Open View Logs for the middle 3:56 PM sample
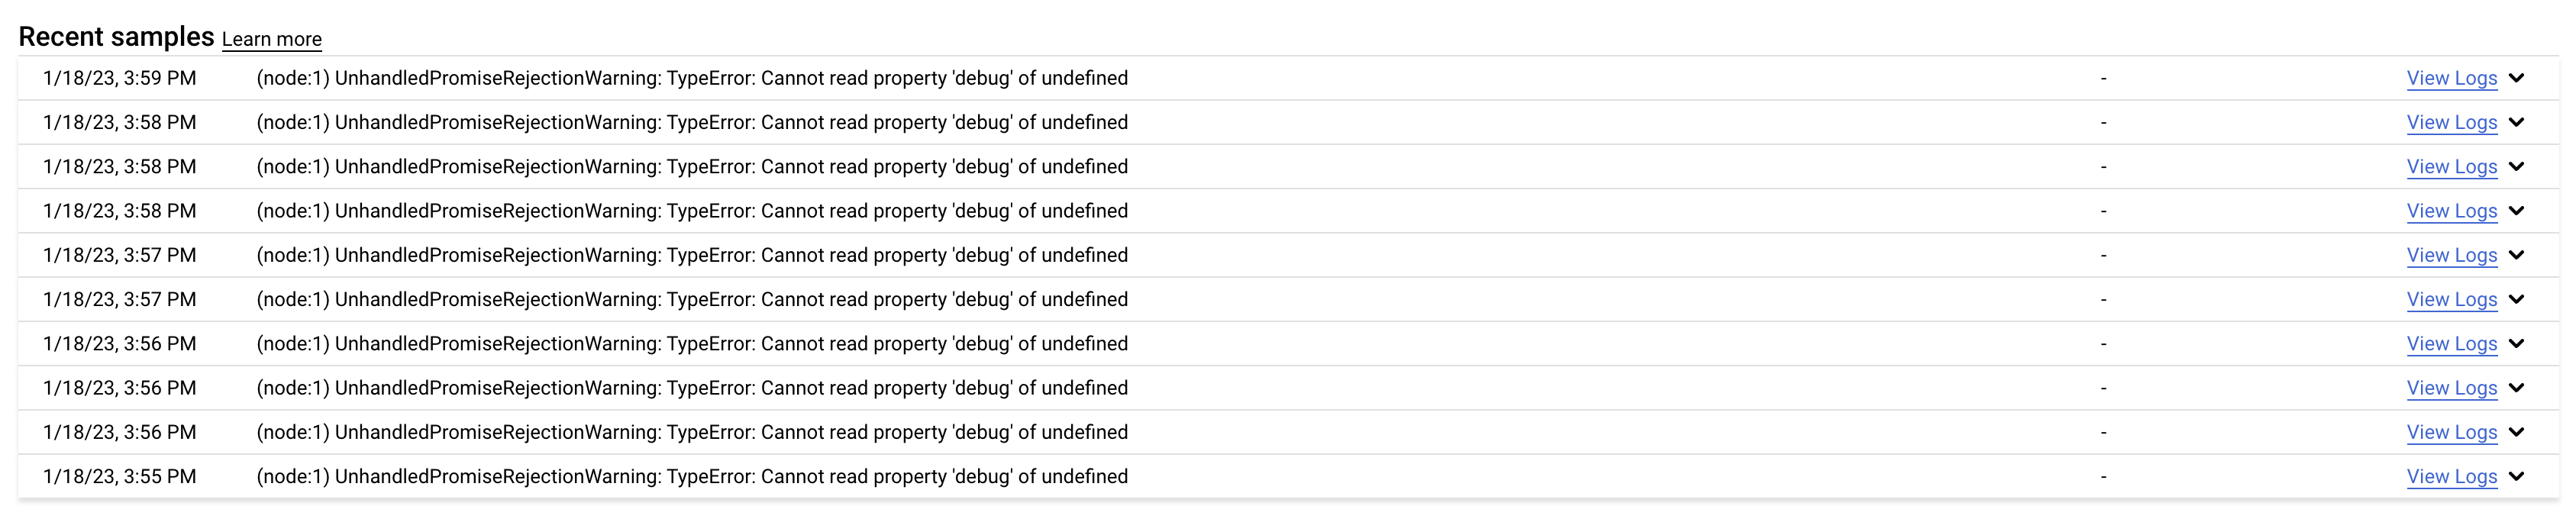 (2451, 387)
